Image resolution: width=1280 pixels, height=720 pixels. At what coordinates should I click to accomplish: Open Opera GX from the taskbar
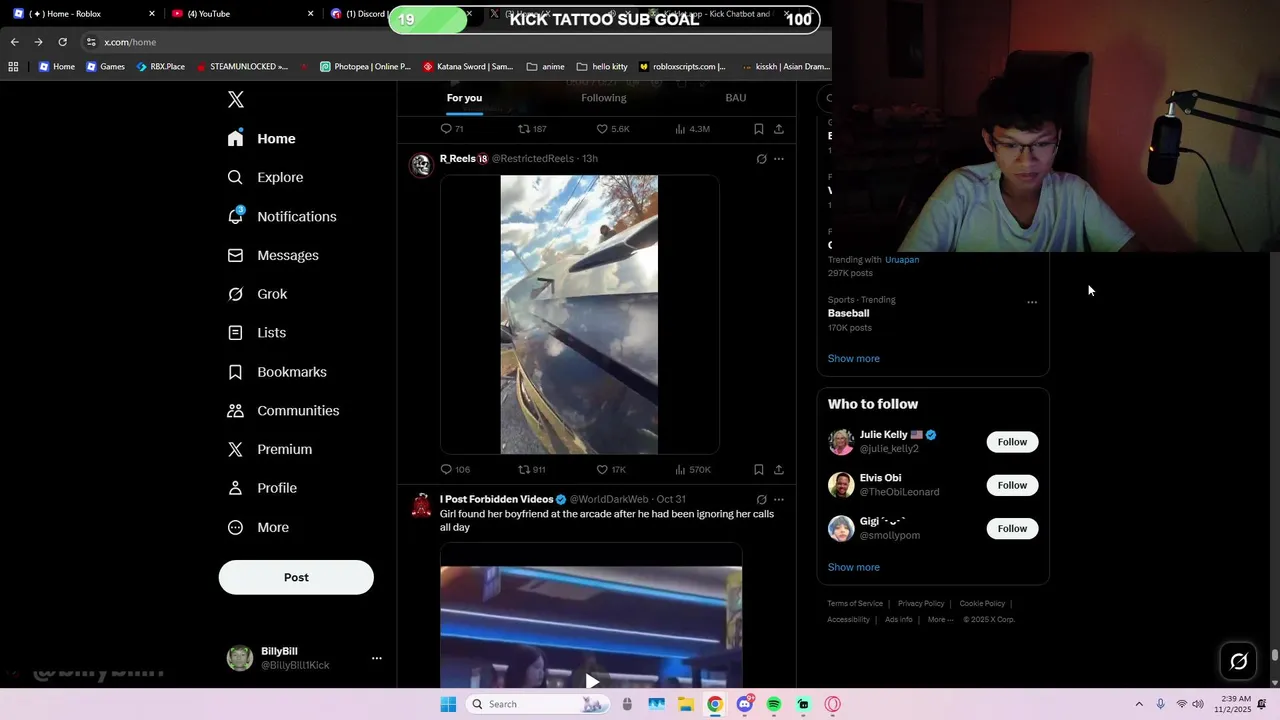[x=832, y=704]
